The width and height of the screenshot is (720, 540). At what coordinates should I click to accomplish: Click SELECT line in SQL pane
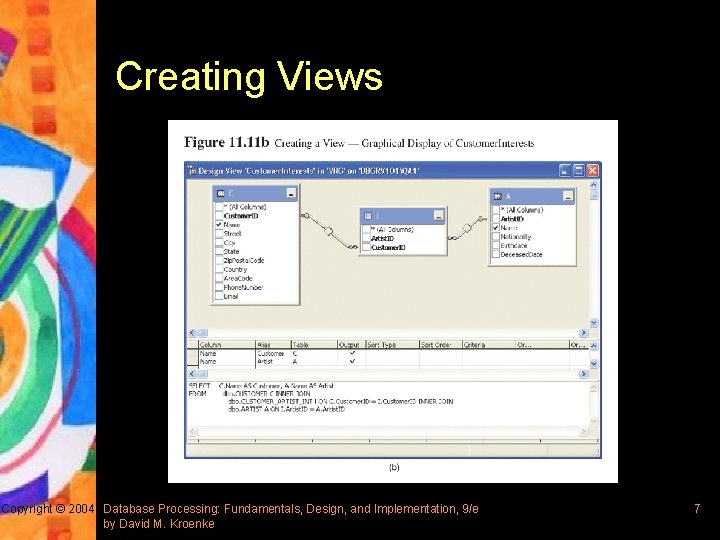[261, 386]
